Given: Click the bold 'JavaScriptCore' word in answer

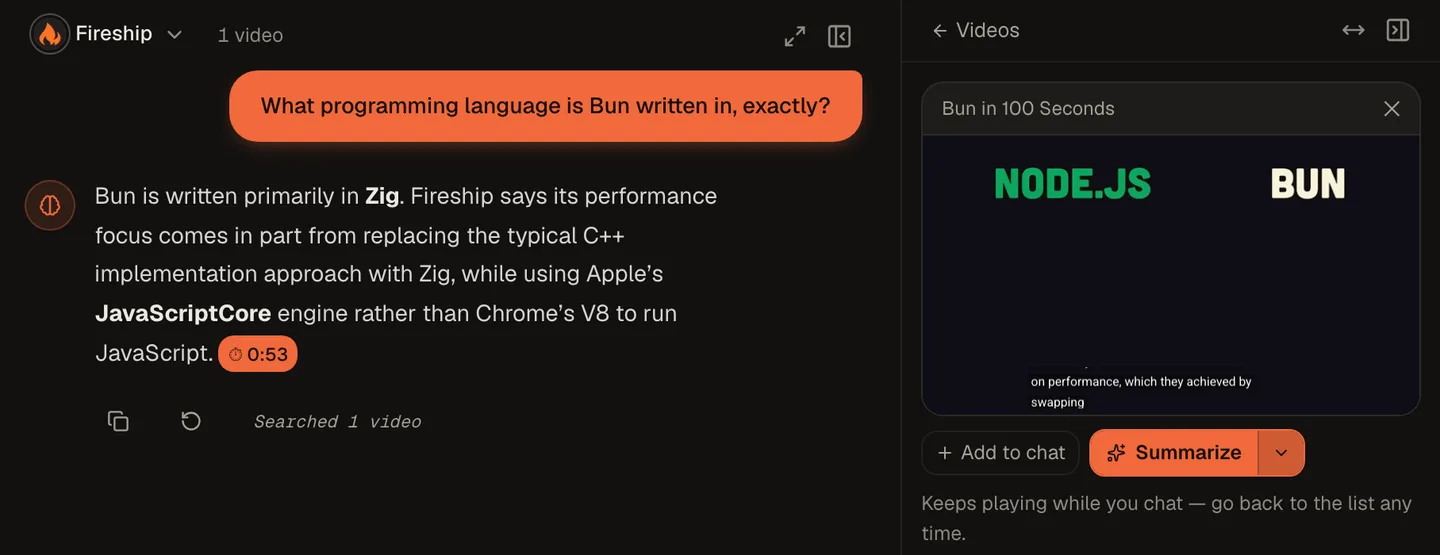Looking at the screenshot, I should (183, 314).
